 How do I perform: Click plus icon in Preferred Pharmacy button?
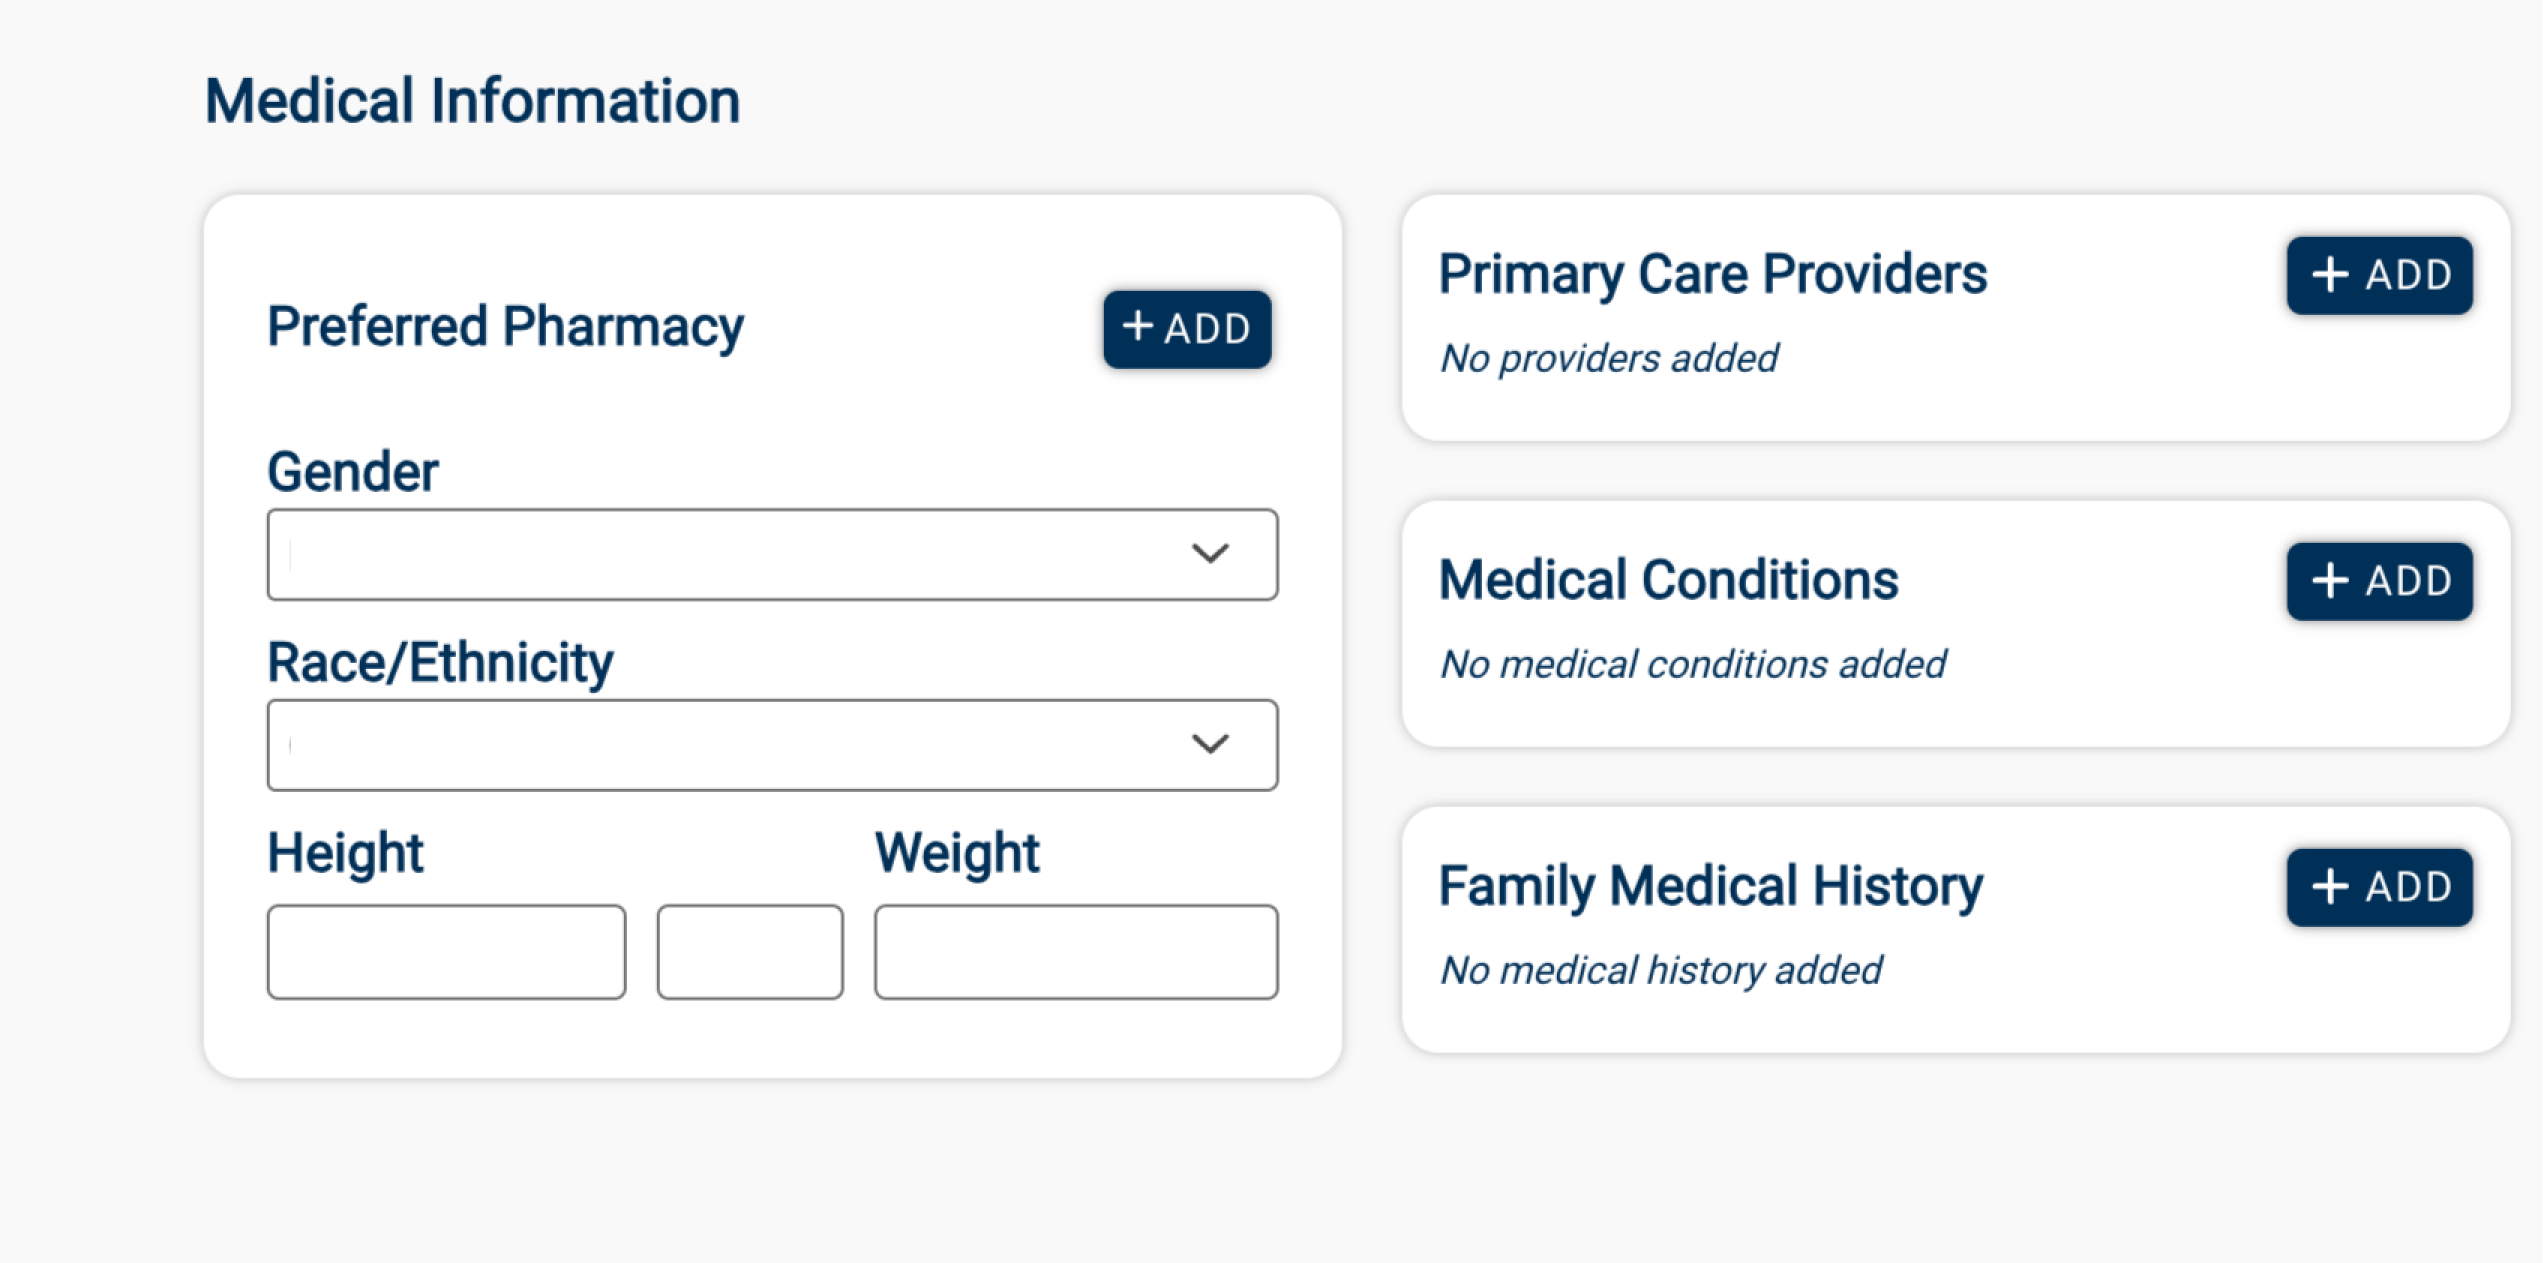click(1137, 326)
